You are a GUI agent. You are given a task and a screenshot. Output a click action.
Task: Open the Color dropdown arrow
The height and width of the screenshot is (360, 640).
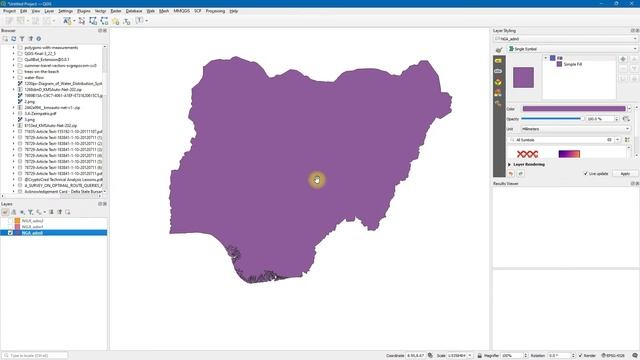(x=629, y=109)
